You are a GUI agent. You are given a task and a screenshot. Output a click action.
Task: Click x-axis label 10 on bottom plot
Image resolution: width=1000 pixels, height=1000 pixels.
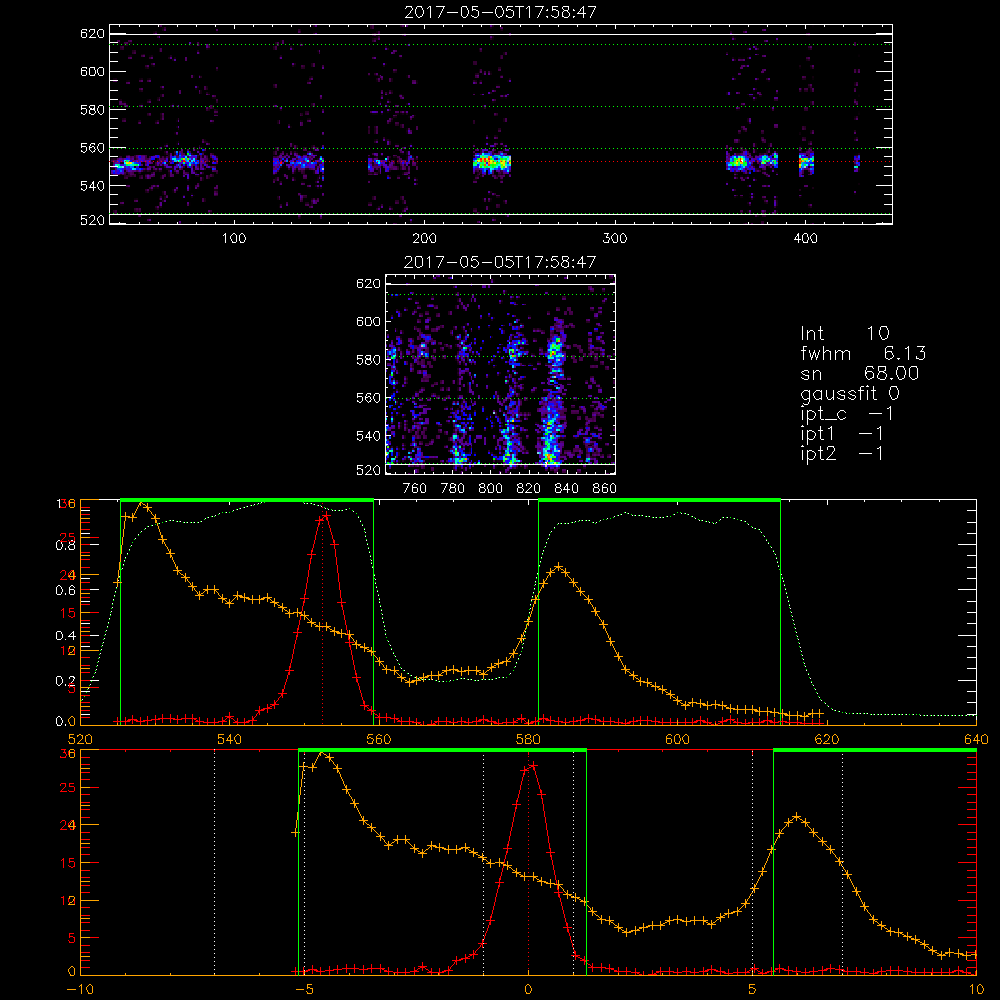976,989
